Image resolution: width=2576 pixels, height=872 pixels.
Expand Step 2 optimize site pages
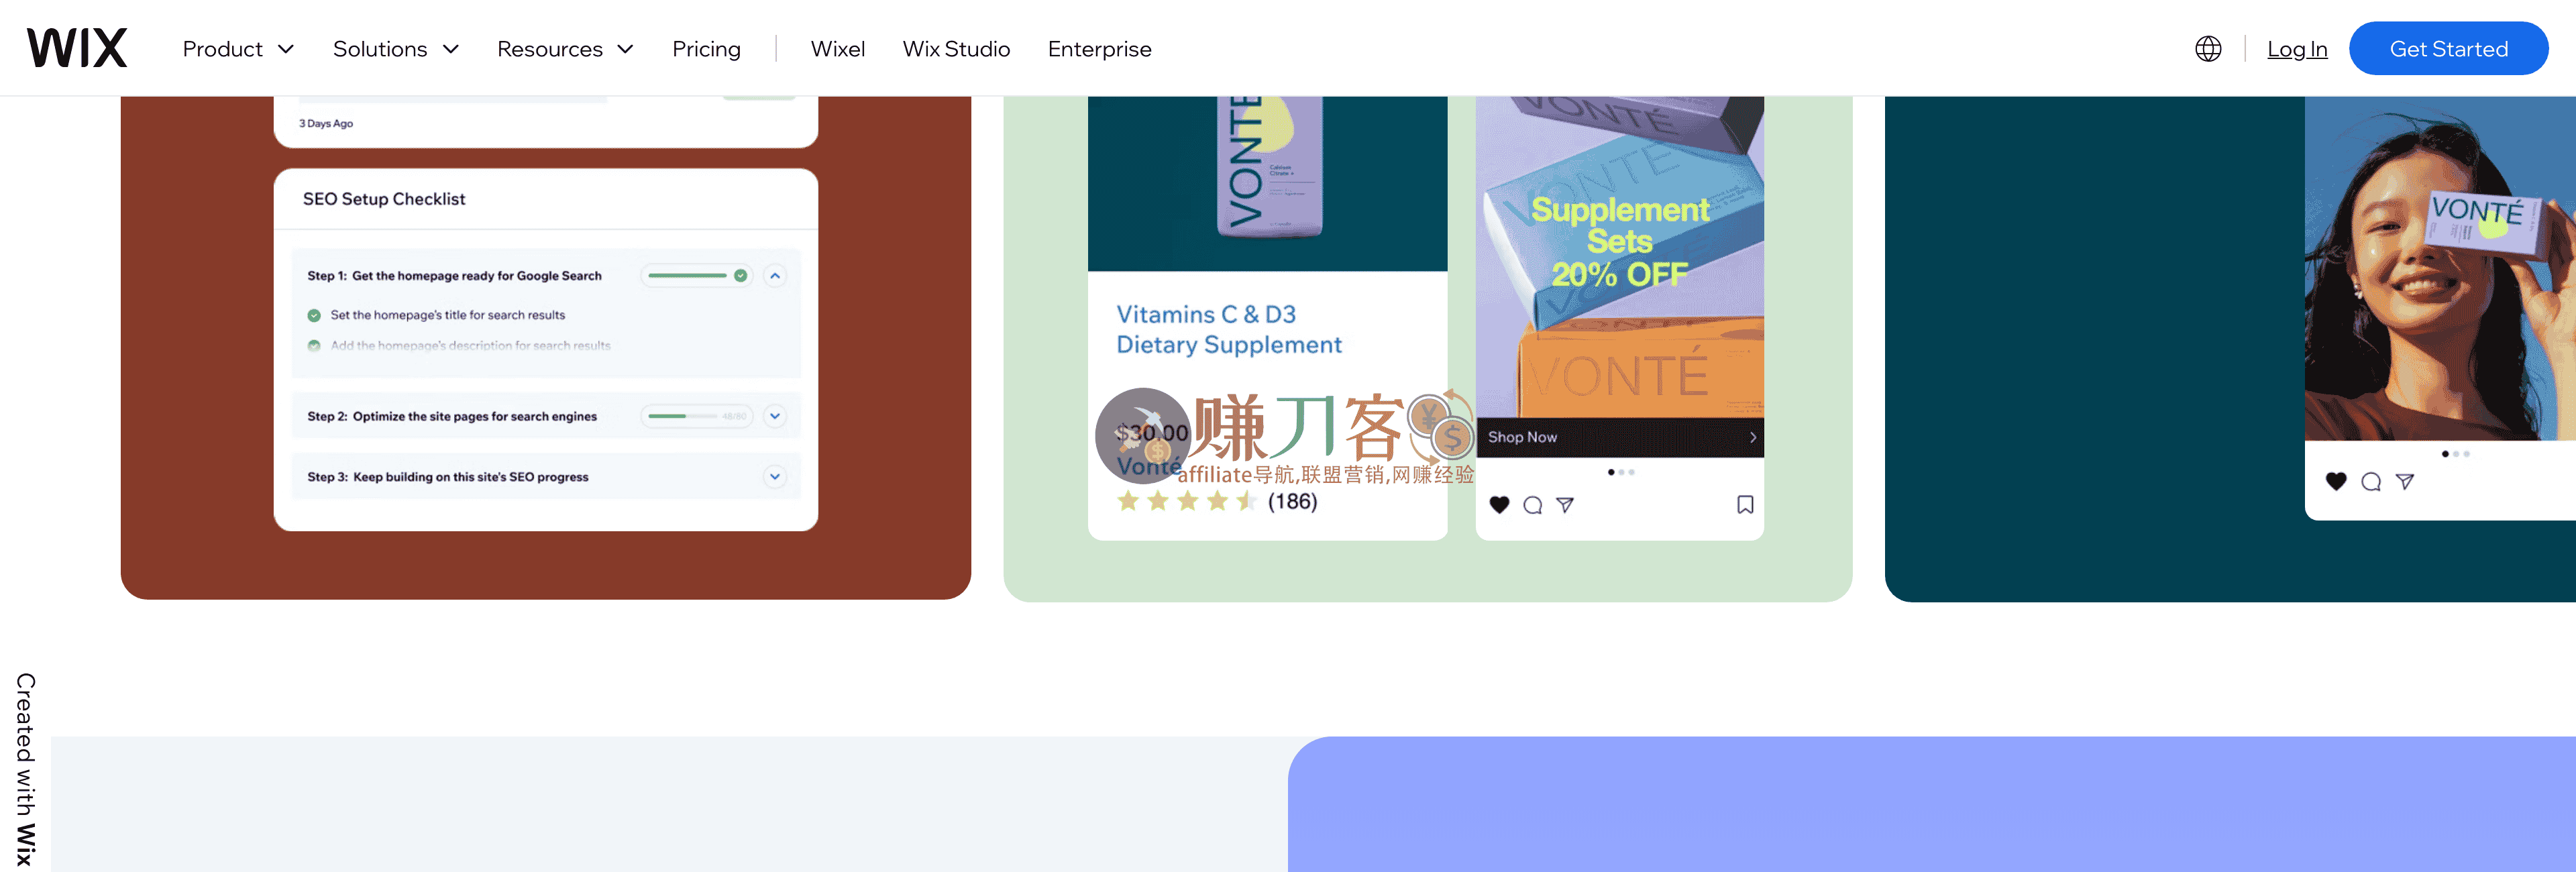(x=775, y=416)
